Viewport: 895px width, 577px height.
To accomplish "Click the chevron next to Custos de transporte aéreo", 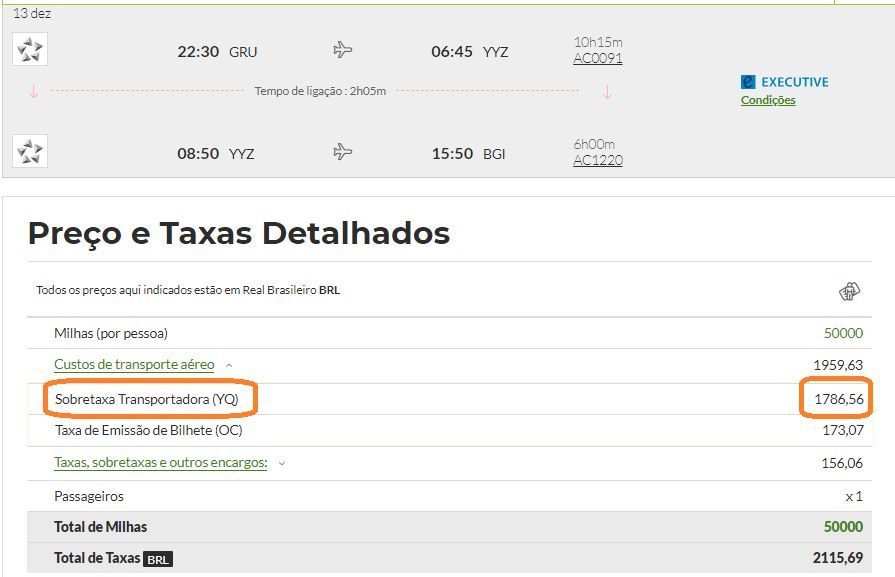I will (x=229, y=365).
